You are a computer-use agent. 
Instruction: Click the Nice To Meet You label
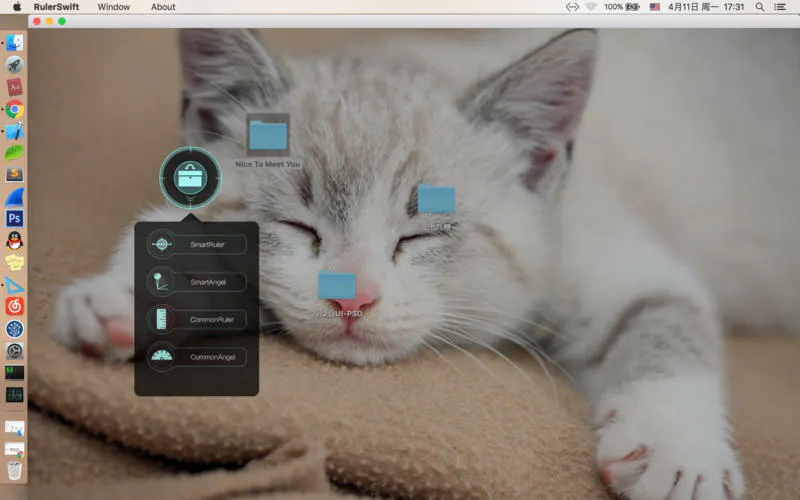pyautogui.click(x=268, y=164)
